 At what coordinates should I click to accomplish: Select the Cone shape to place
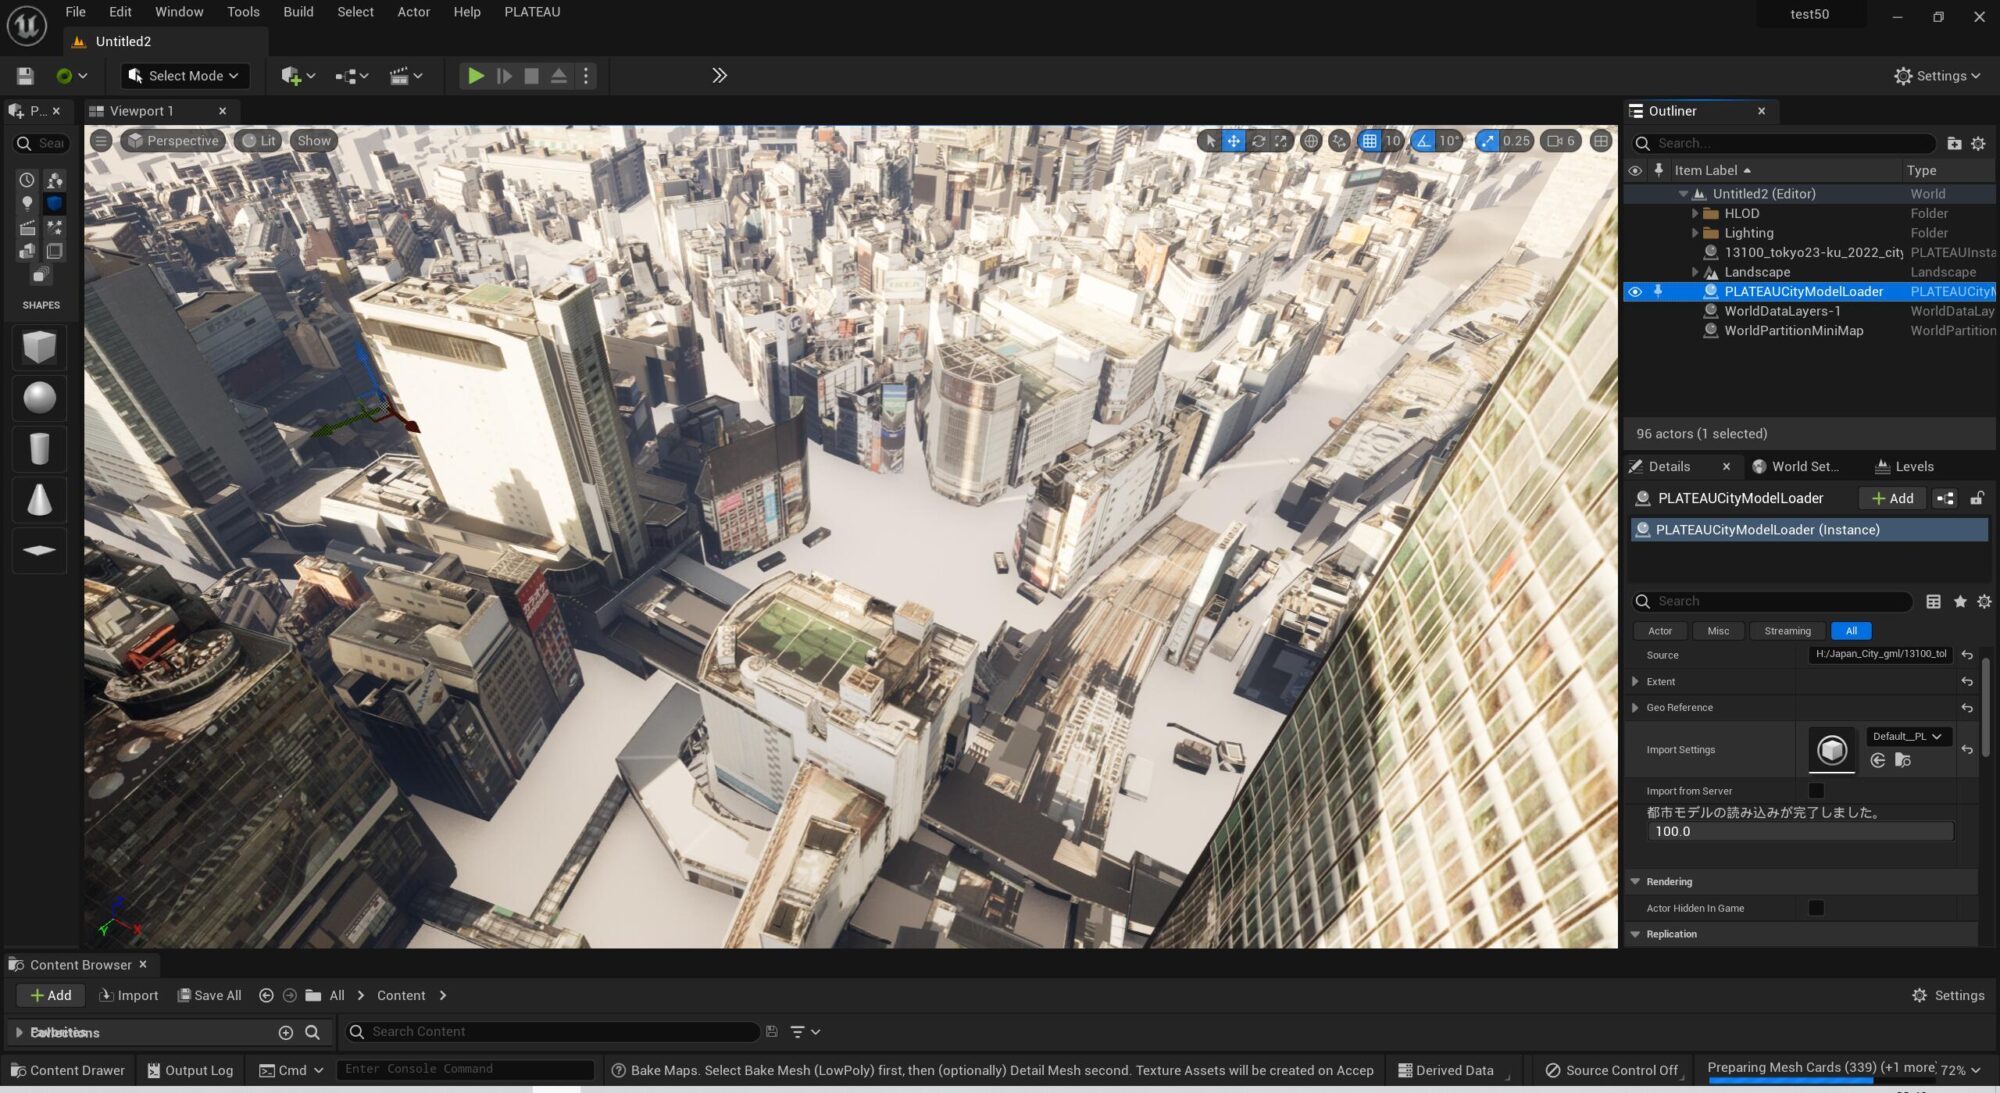tap(39, 499)
